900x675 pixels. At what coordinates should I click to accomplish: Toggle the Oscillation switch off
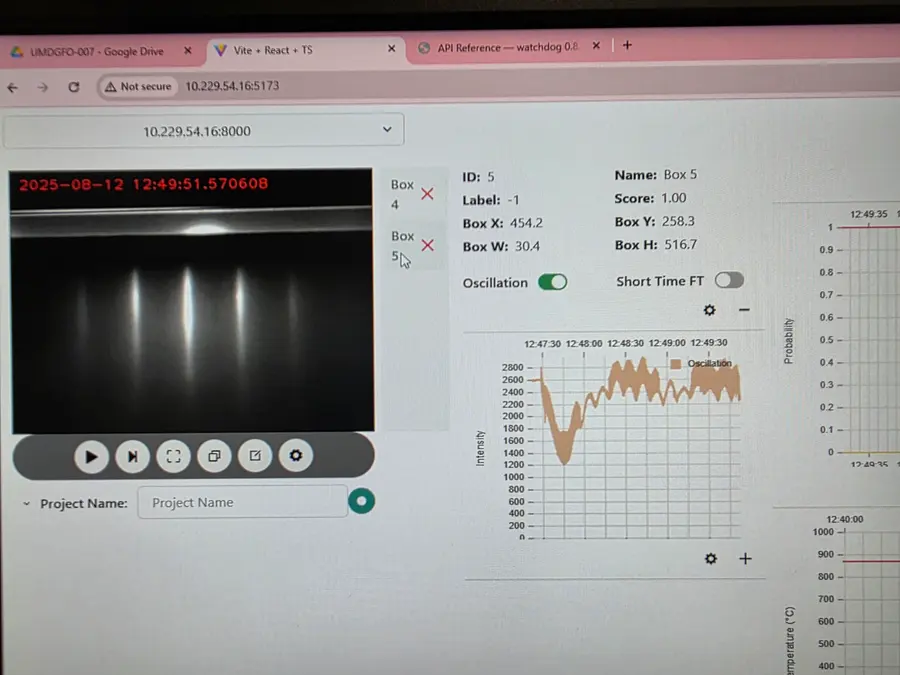coord(553,282)
